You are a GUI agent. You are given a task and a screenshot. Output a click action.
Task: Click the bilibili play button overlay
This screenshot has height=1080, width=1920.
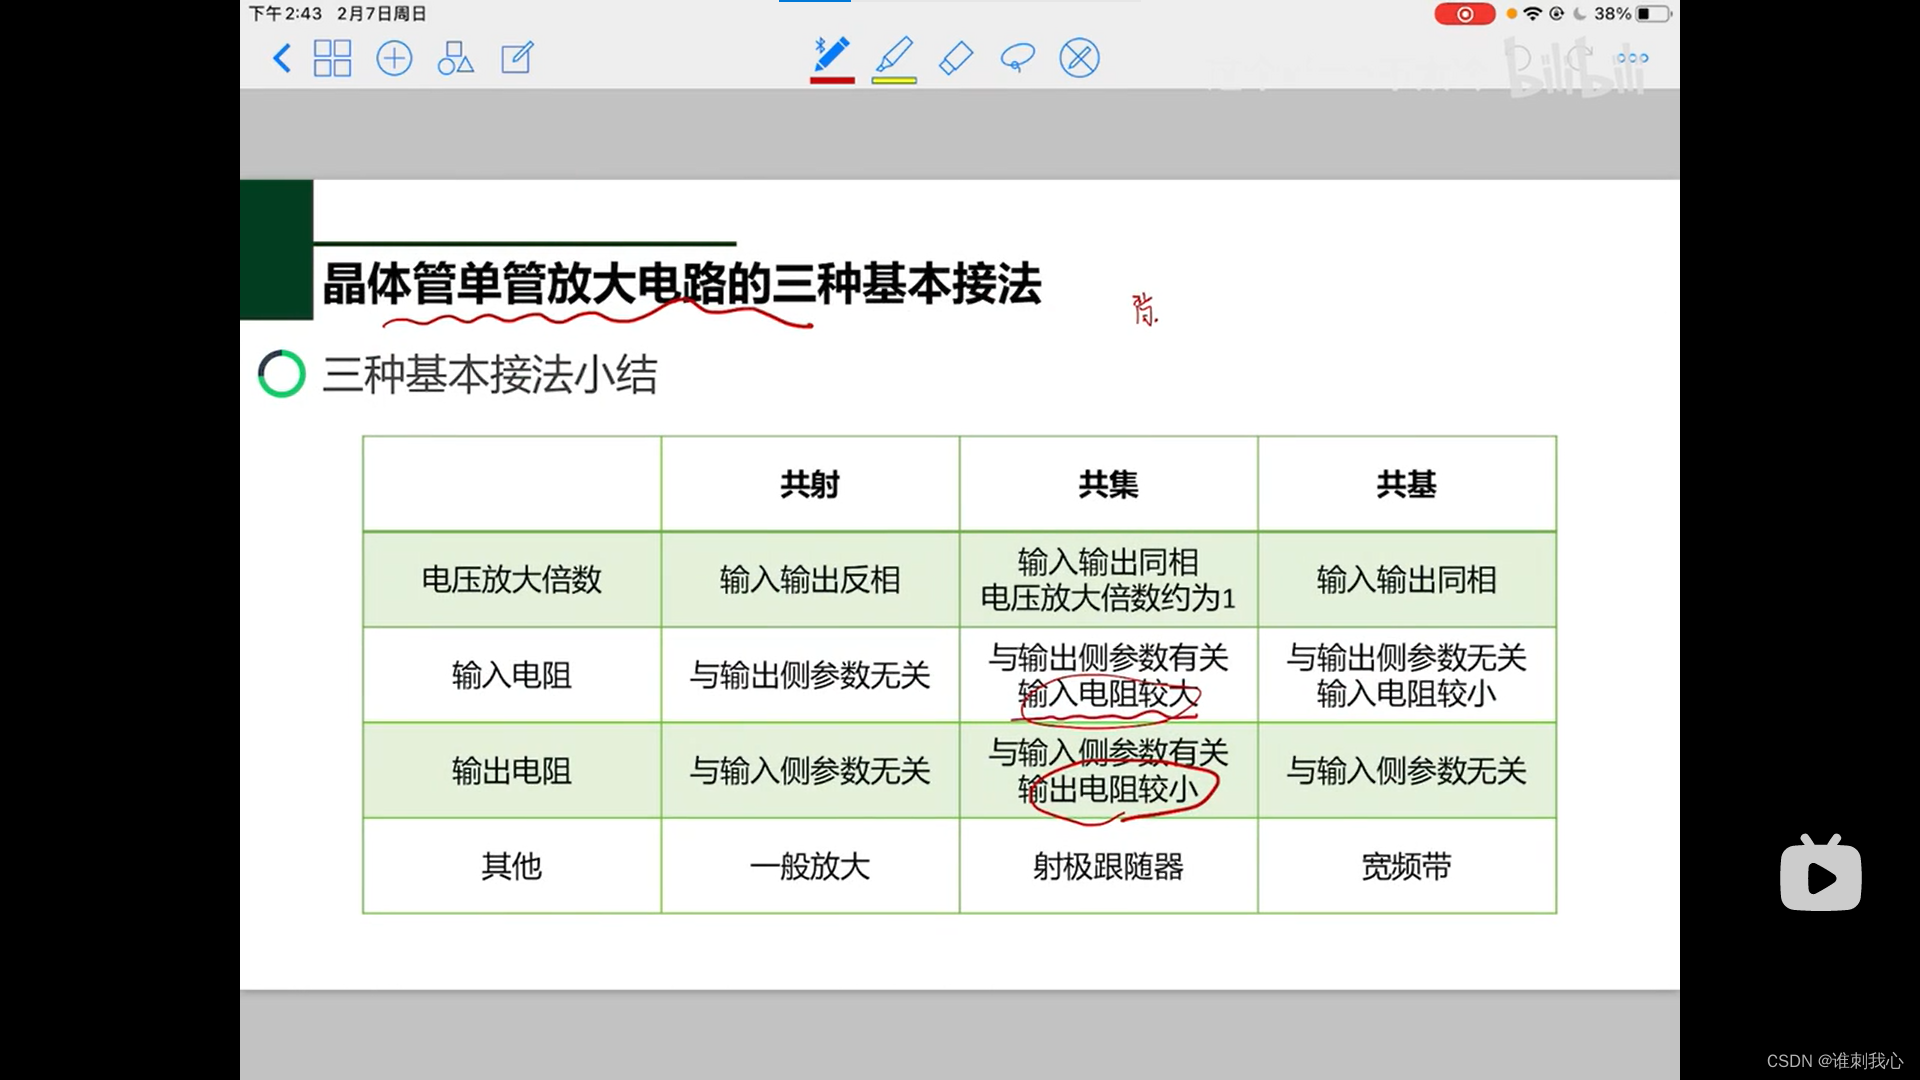(1820, 875)
